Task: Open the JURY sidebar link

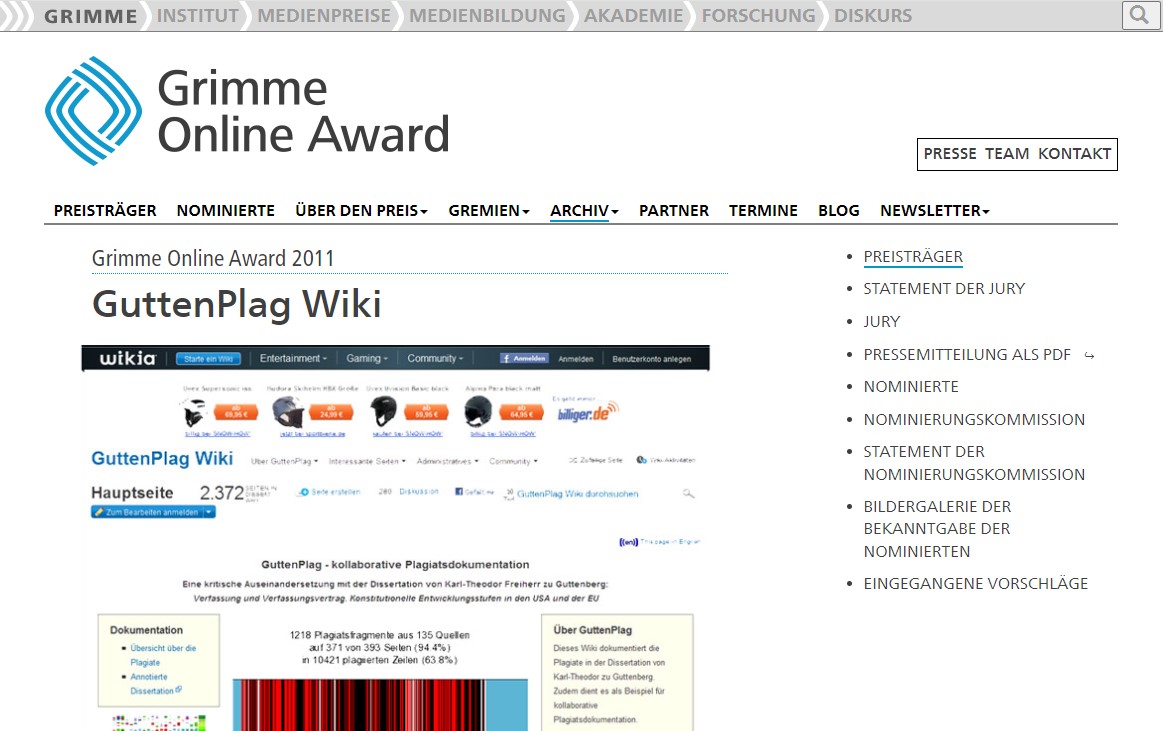Action: [x=882, y=322]
